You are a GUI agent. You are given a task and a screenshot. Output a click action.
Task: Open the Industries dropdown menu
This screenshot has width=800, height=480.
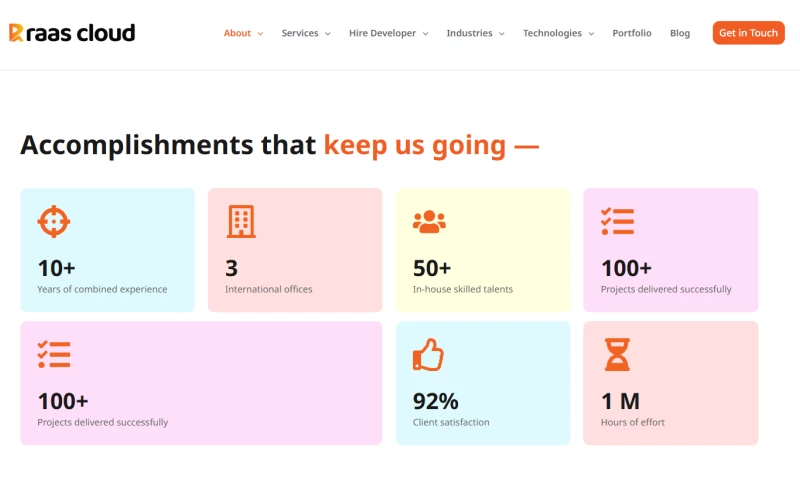(475, 33)
